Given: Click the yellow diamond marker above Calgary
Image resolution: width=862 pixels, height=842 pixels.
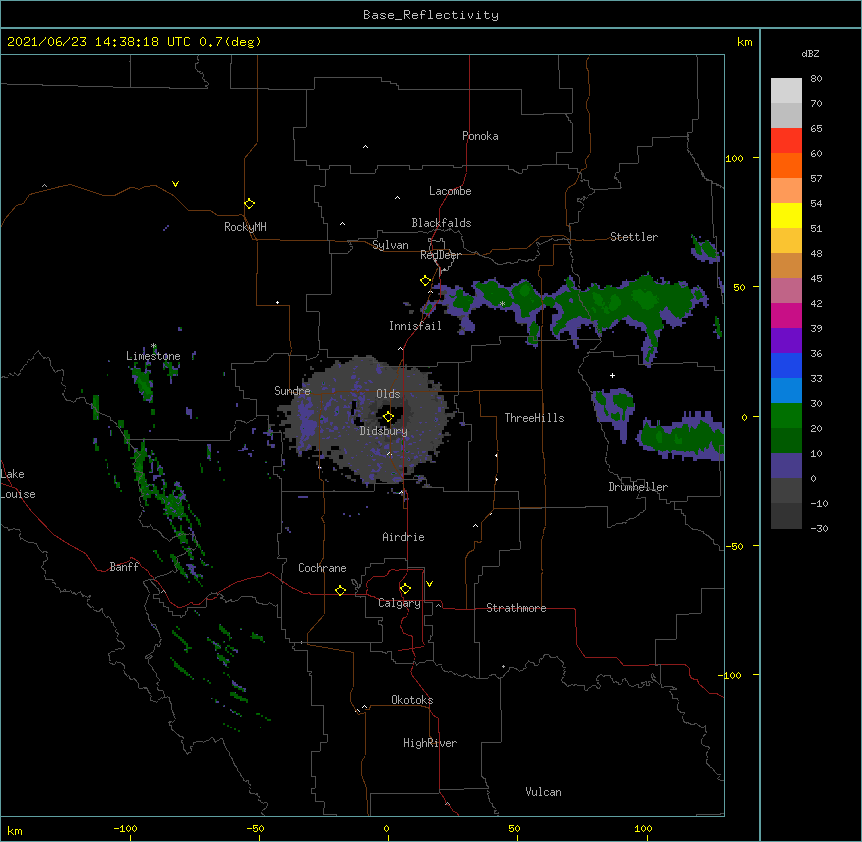Looking at the screenshot, I should (405, 589).
